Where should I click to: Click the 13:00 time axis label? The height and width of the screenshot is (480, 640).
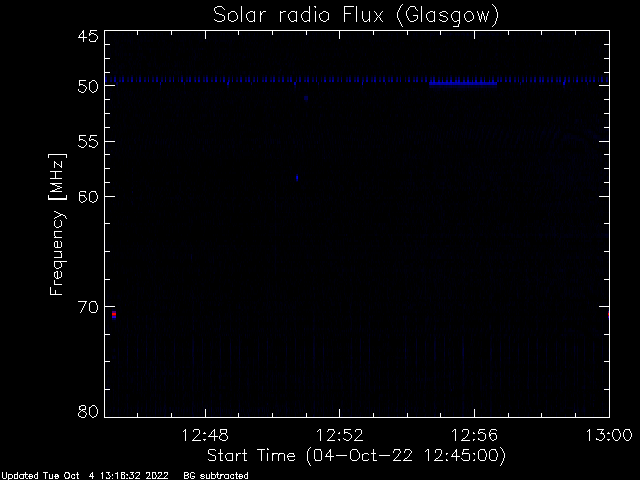(x=609, y=435)
